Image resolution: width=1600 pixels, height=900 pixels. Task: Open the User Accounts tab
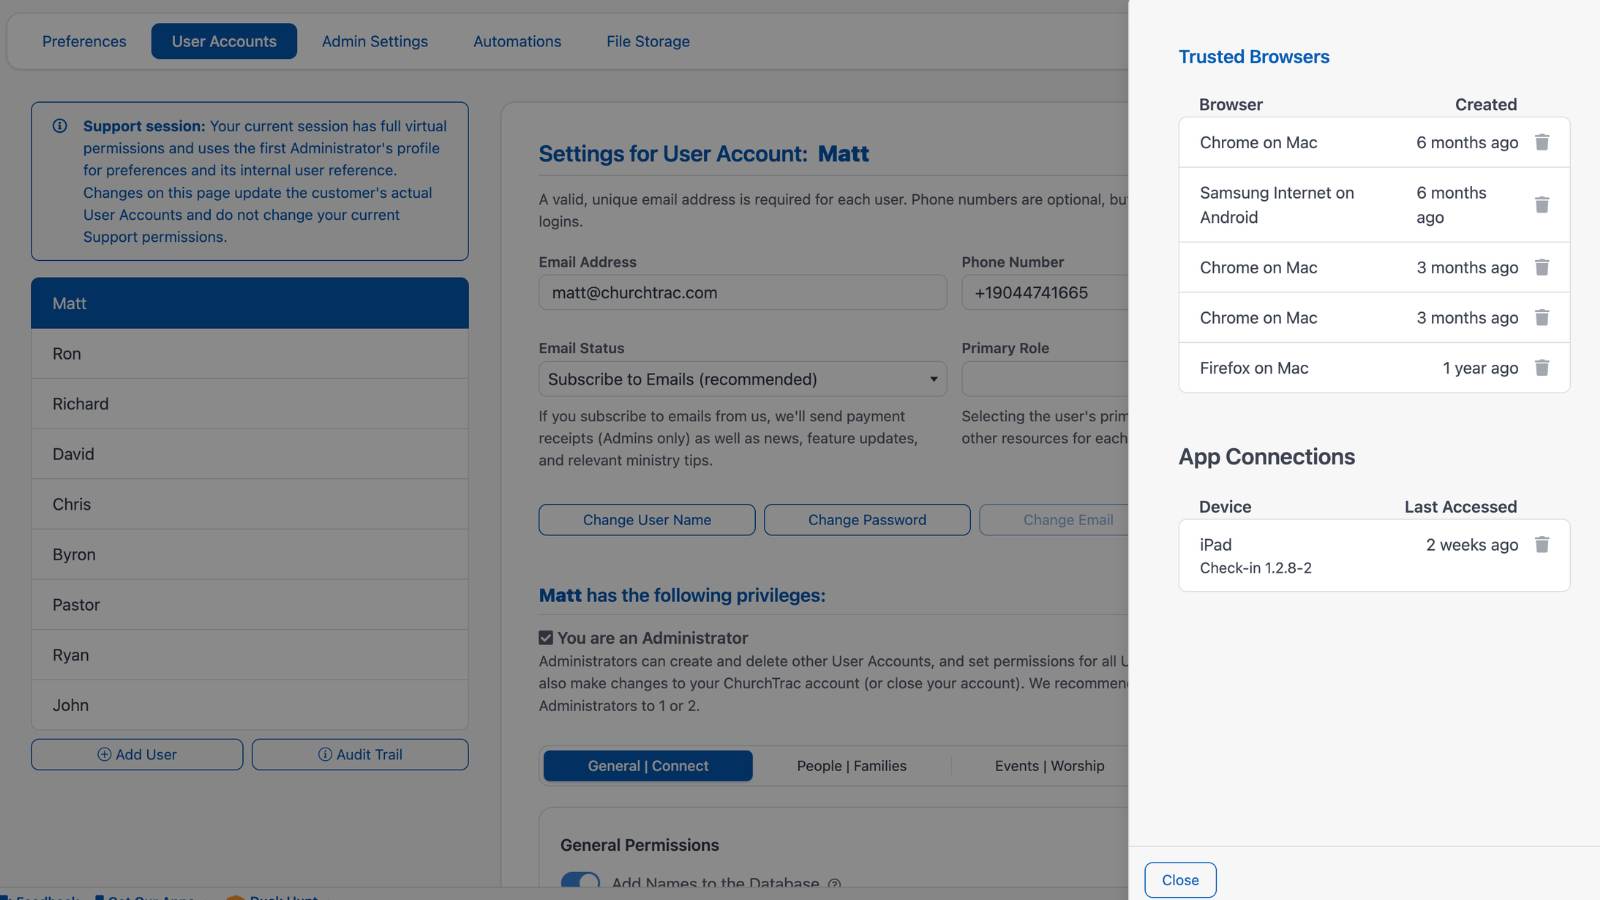coord(224,41)
